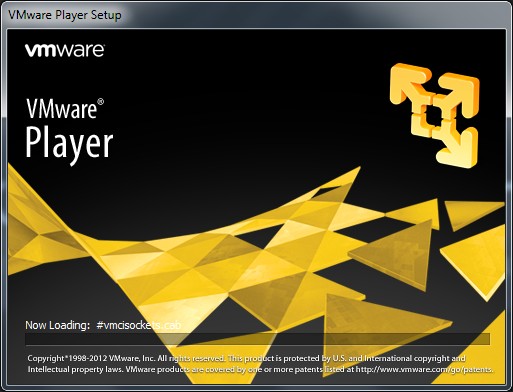Open the http://www.vmware.com/go/patents link text
Screen dimensions: 513x392
424,369
